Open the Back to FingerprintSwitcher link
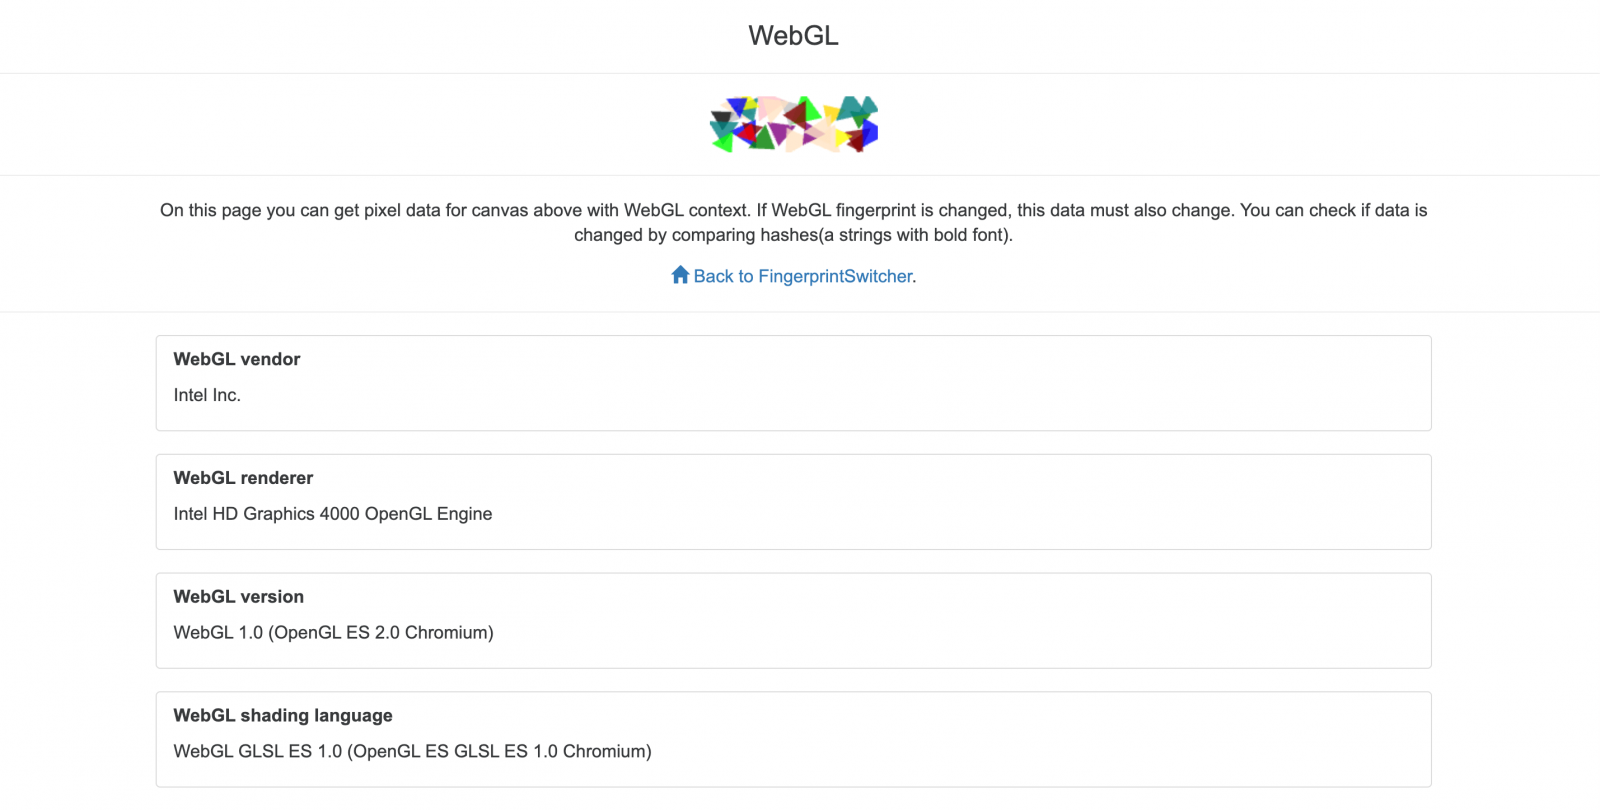 [x=803, y=276]
